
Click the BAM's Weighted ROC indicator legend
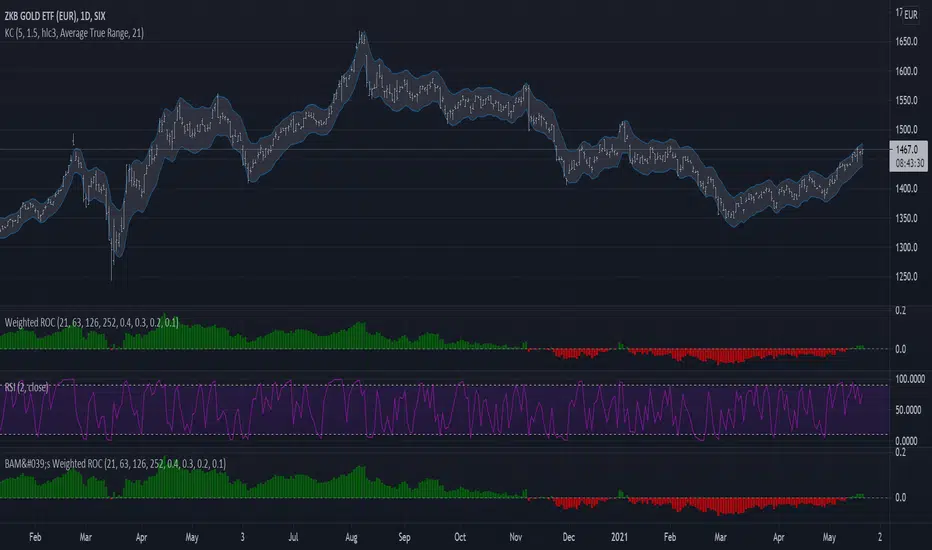point(115,464)
